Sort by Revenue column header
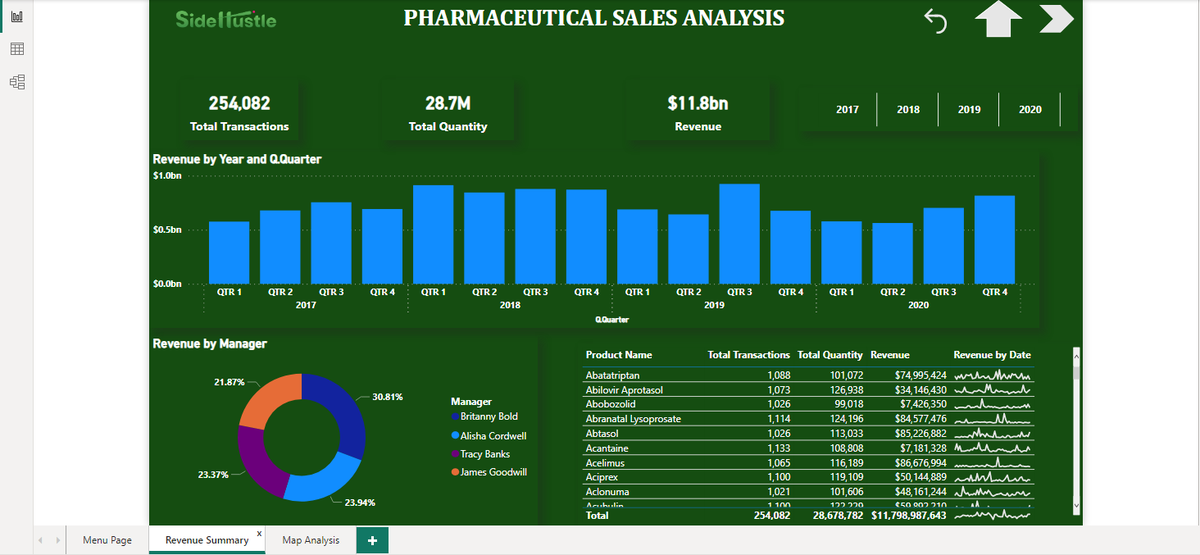1200x555 pixels. click(890, 355)
